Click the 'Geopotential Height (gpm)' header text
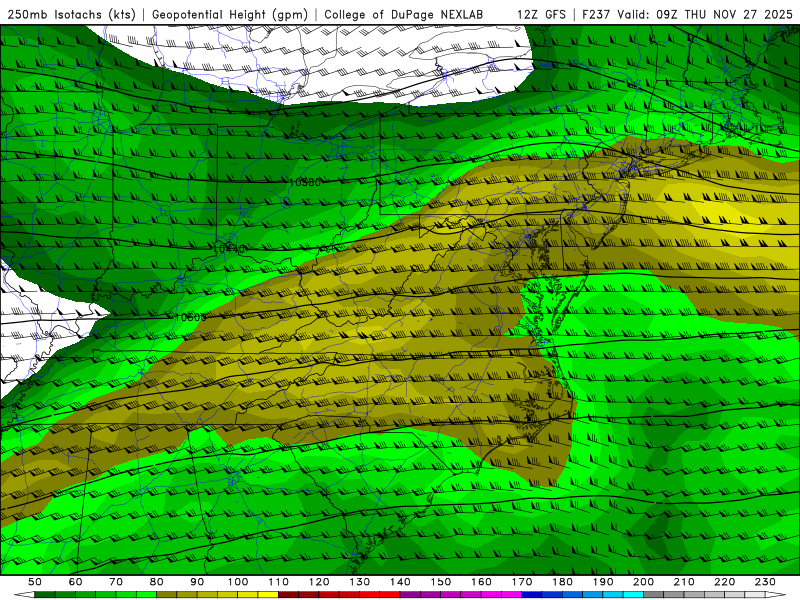The width and height of the screenshot is (800, 600). click(230, 14)
